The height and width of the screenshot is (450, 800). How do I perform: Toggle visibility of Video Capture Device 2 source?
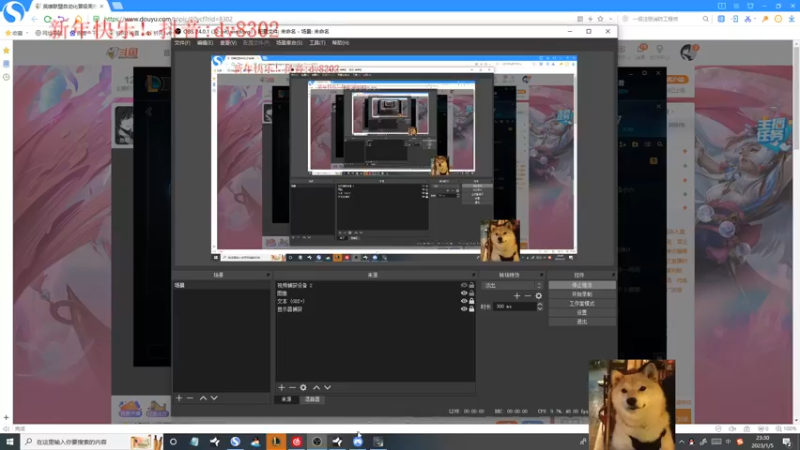pyautogui.click(x=464, y=285)
